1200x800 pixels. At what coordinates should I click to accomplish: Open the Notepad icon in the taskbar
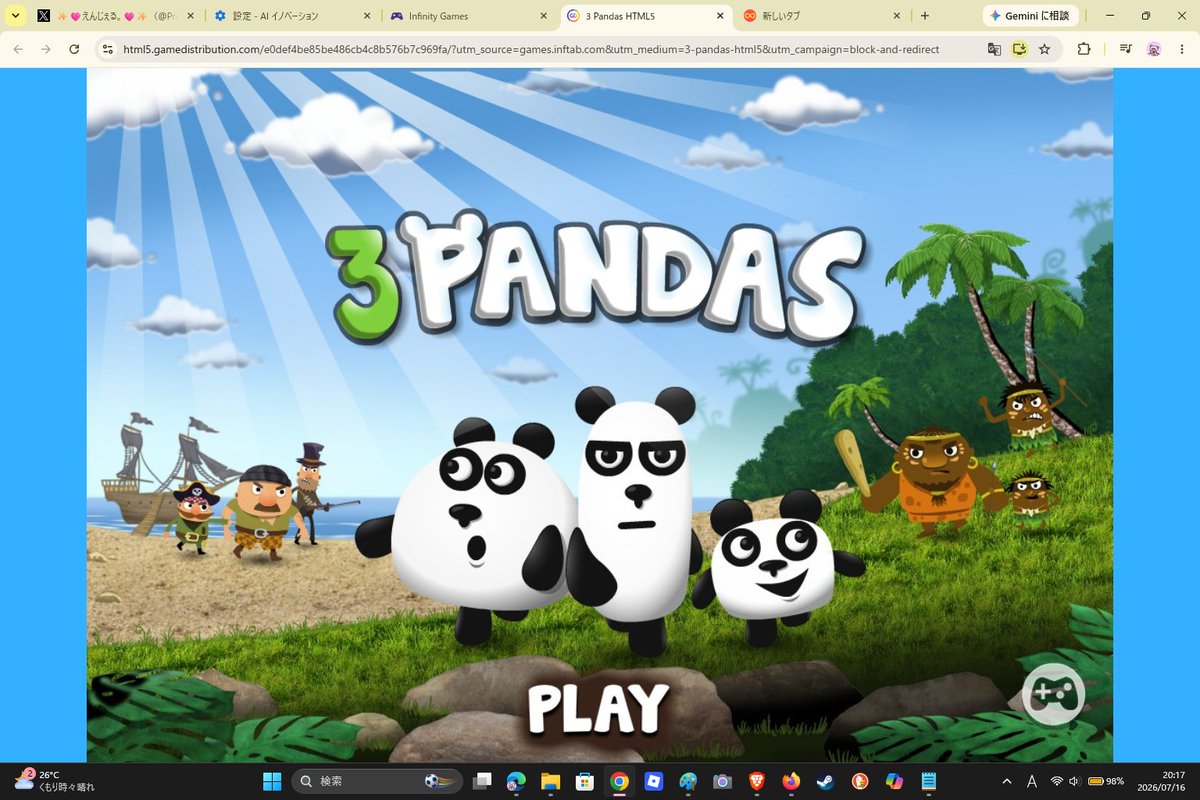coord(929,781)
